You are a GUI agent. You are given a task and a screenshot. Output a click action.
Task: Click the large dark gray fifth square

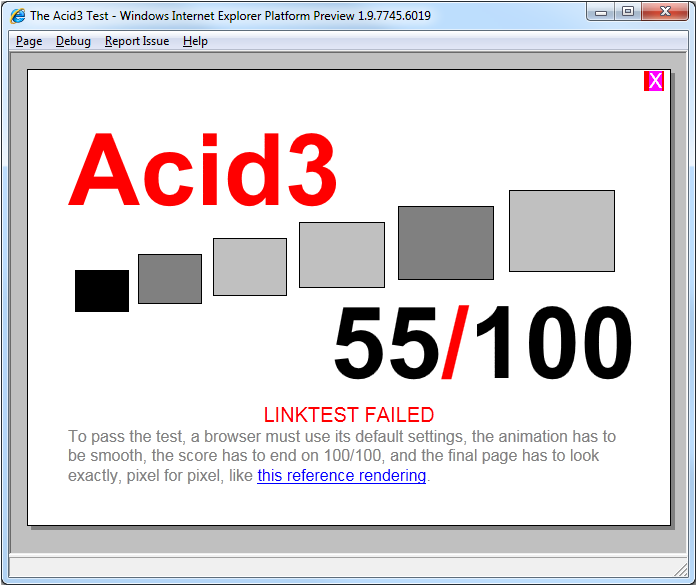pos(446,243)
